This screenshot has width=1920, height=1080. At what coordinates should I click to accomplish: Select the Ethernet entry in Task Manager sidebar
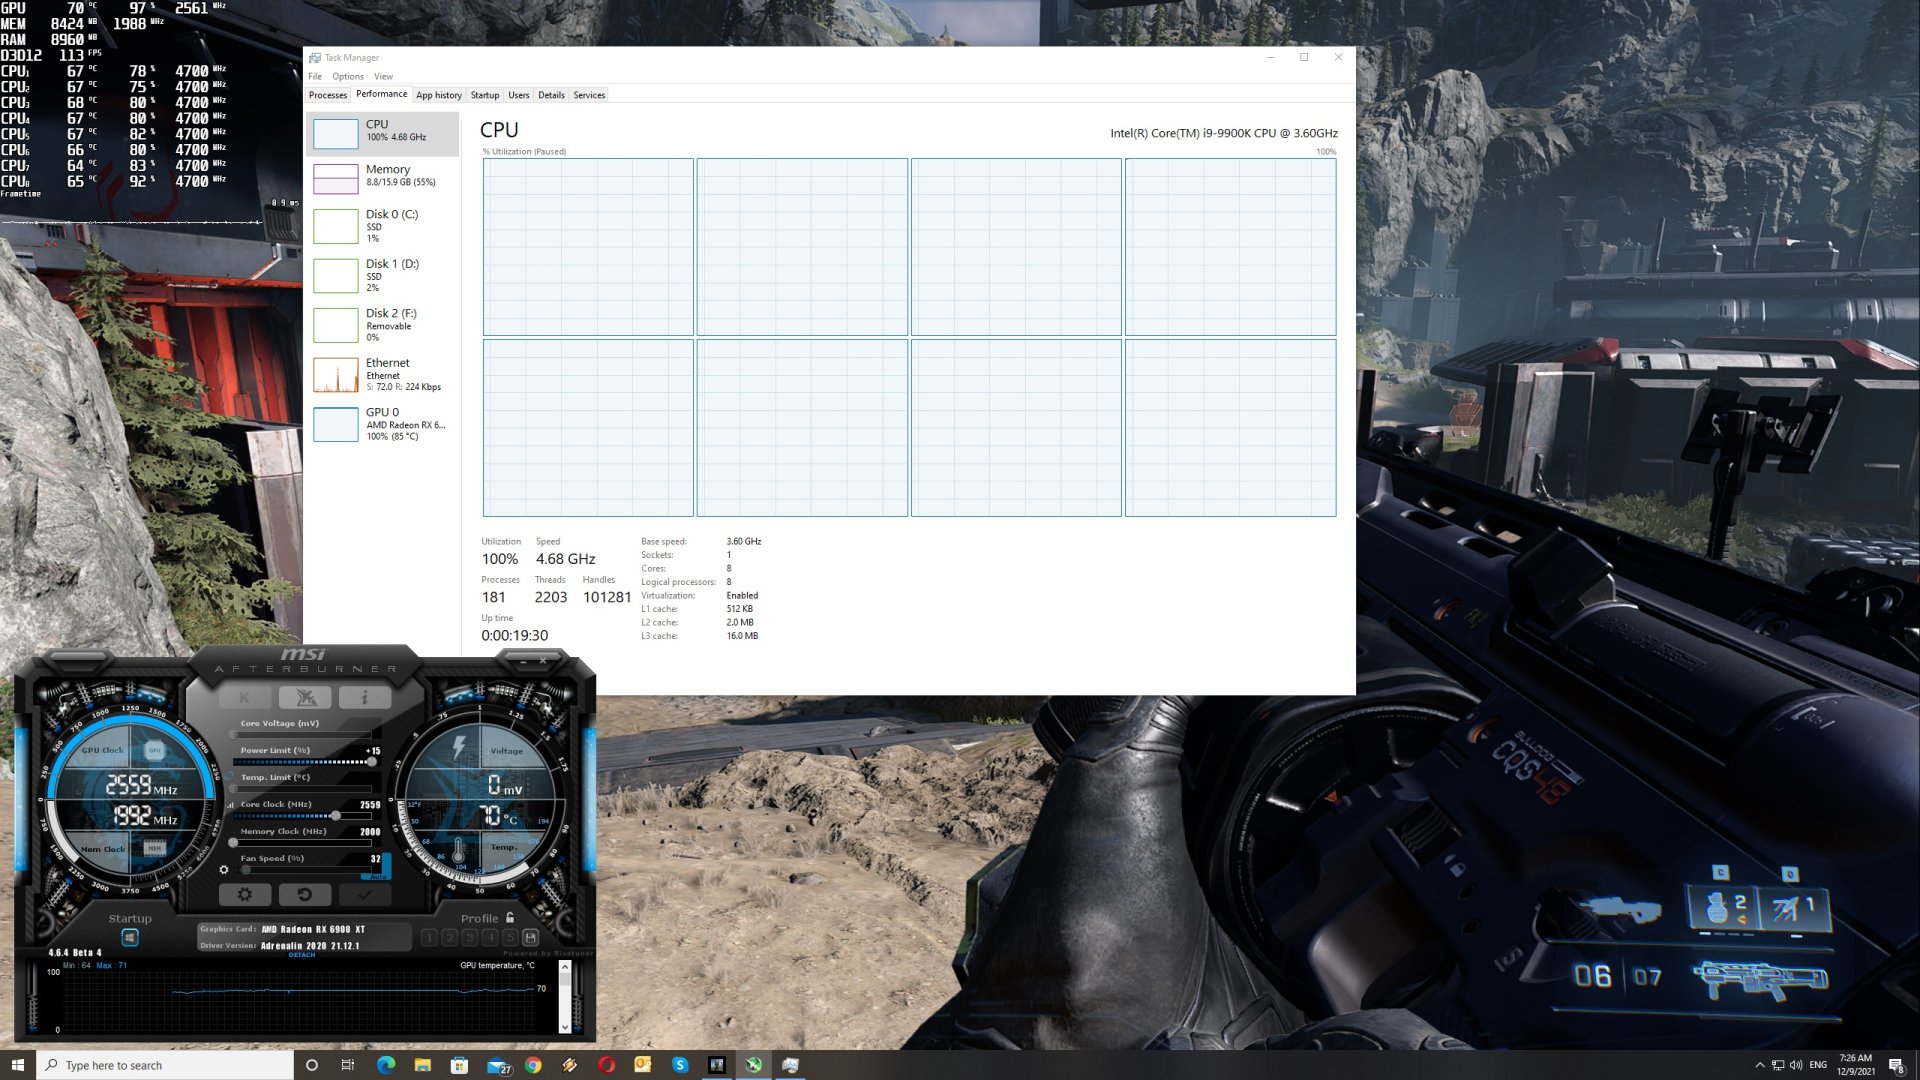tap(382, 374)
